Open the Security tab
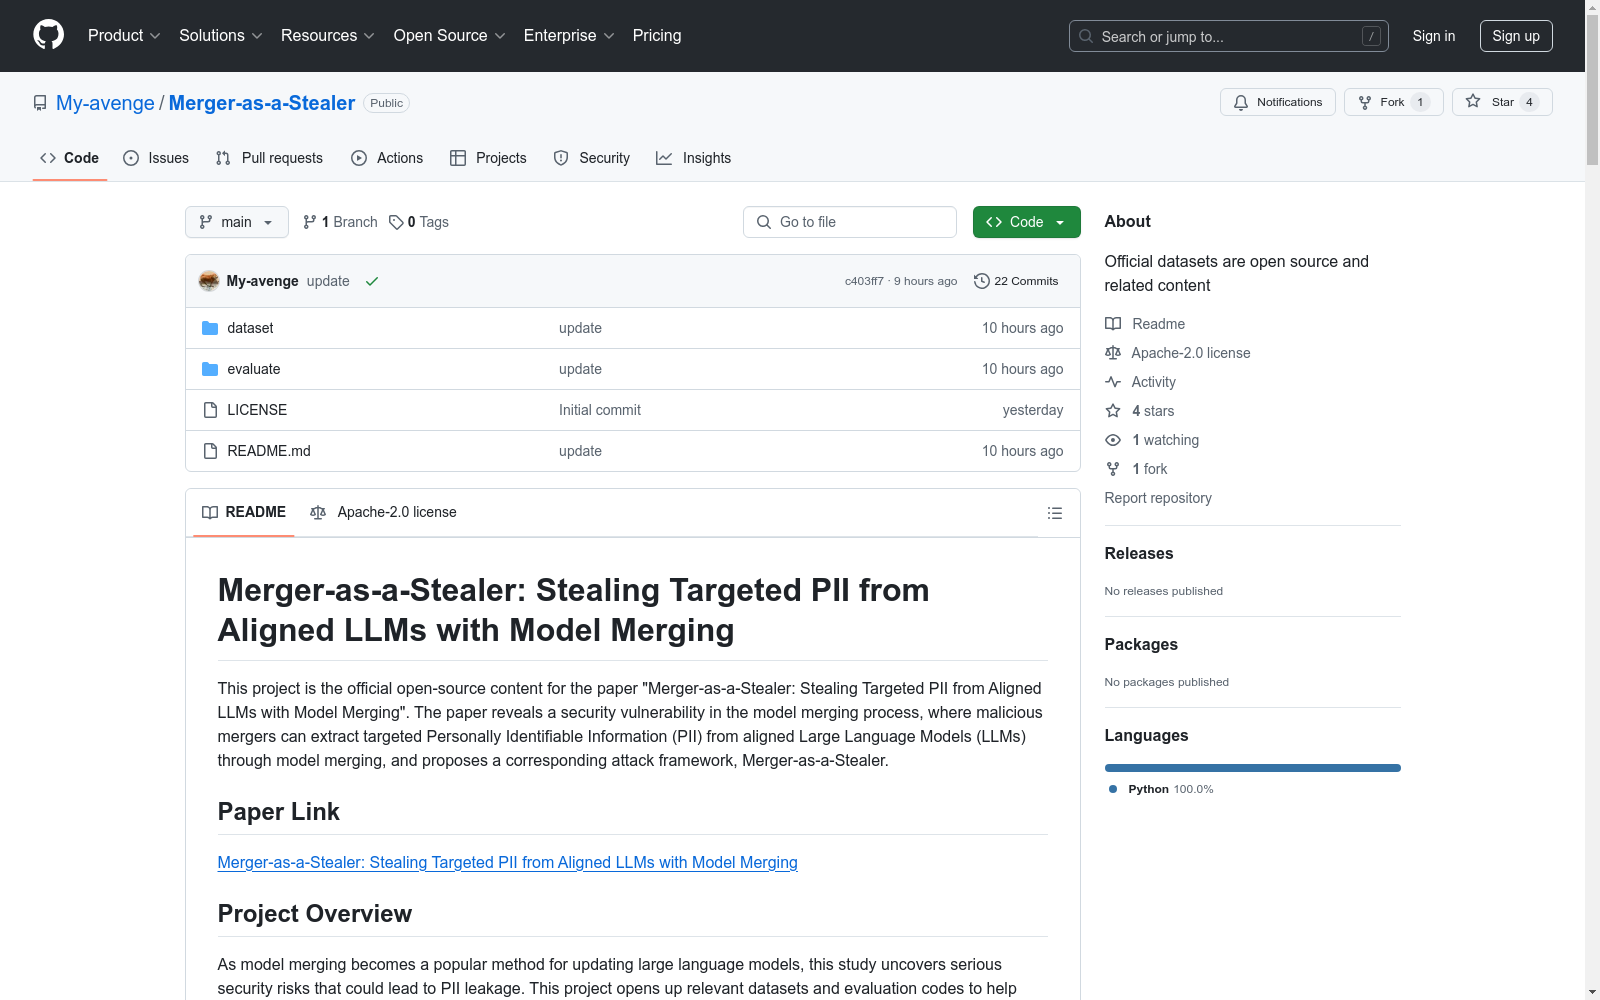Screen dimensions: 1600x1000 point(592,158)
